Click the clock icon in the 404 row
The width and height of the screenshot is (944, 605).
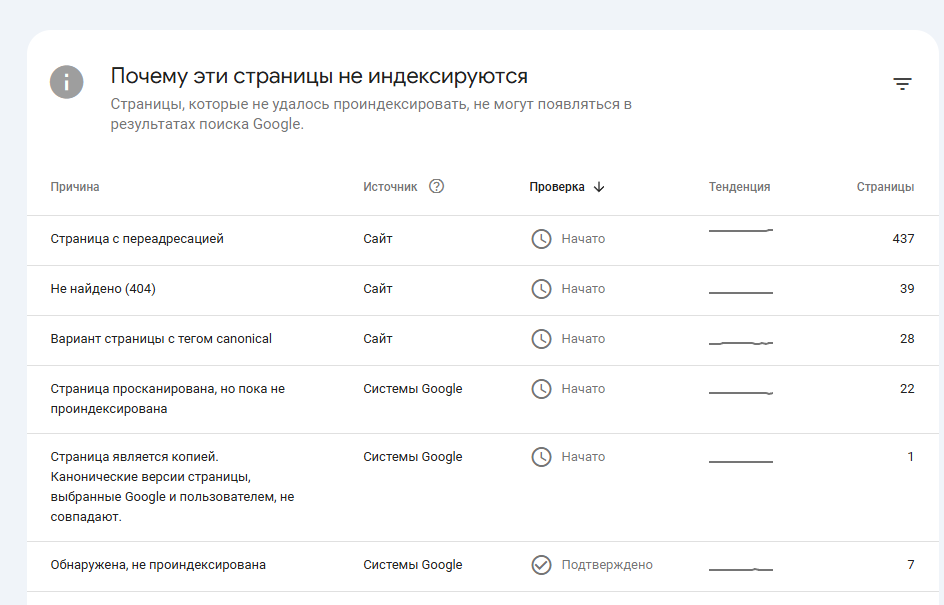tap(541, 289)
